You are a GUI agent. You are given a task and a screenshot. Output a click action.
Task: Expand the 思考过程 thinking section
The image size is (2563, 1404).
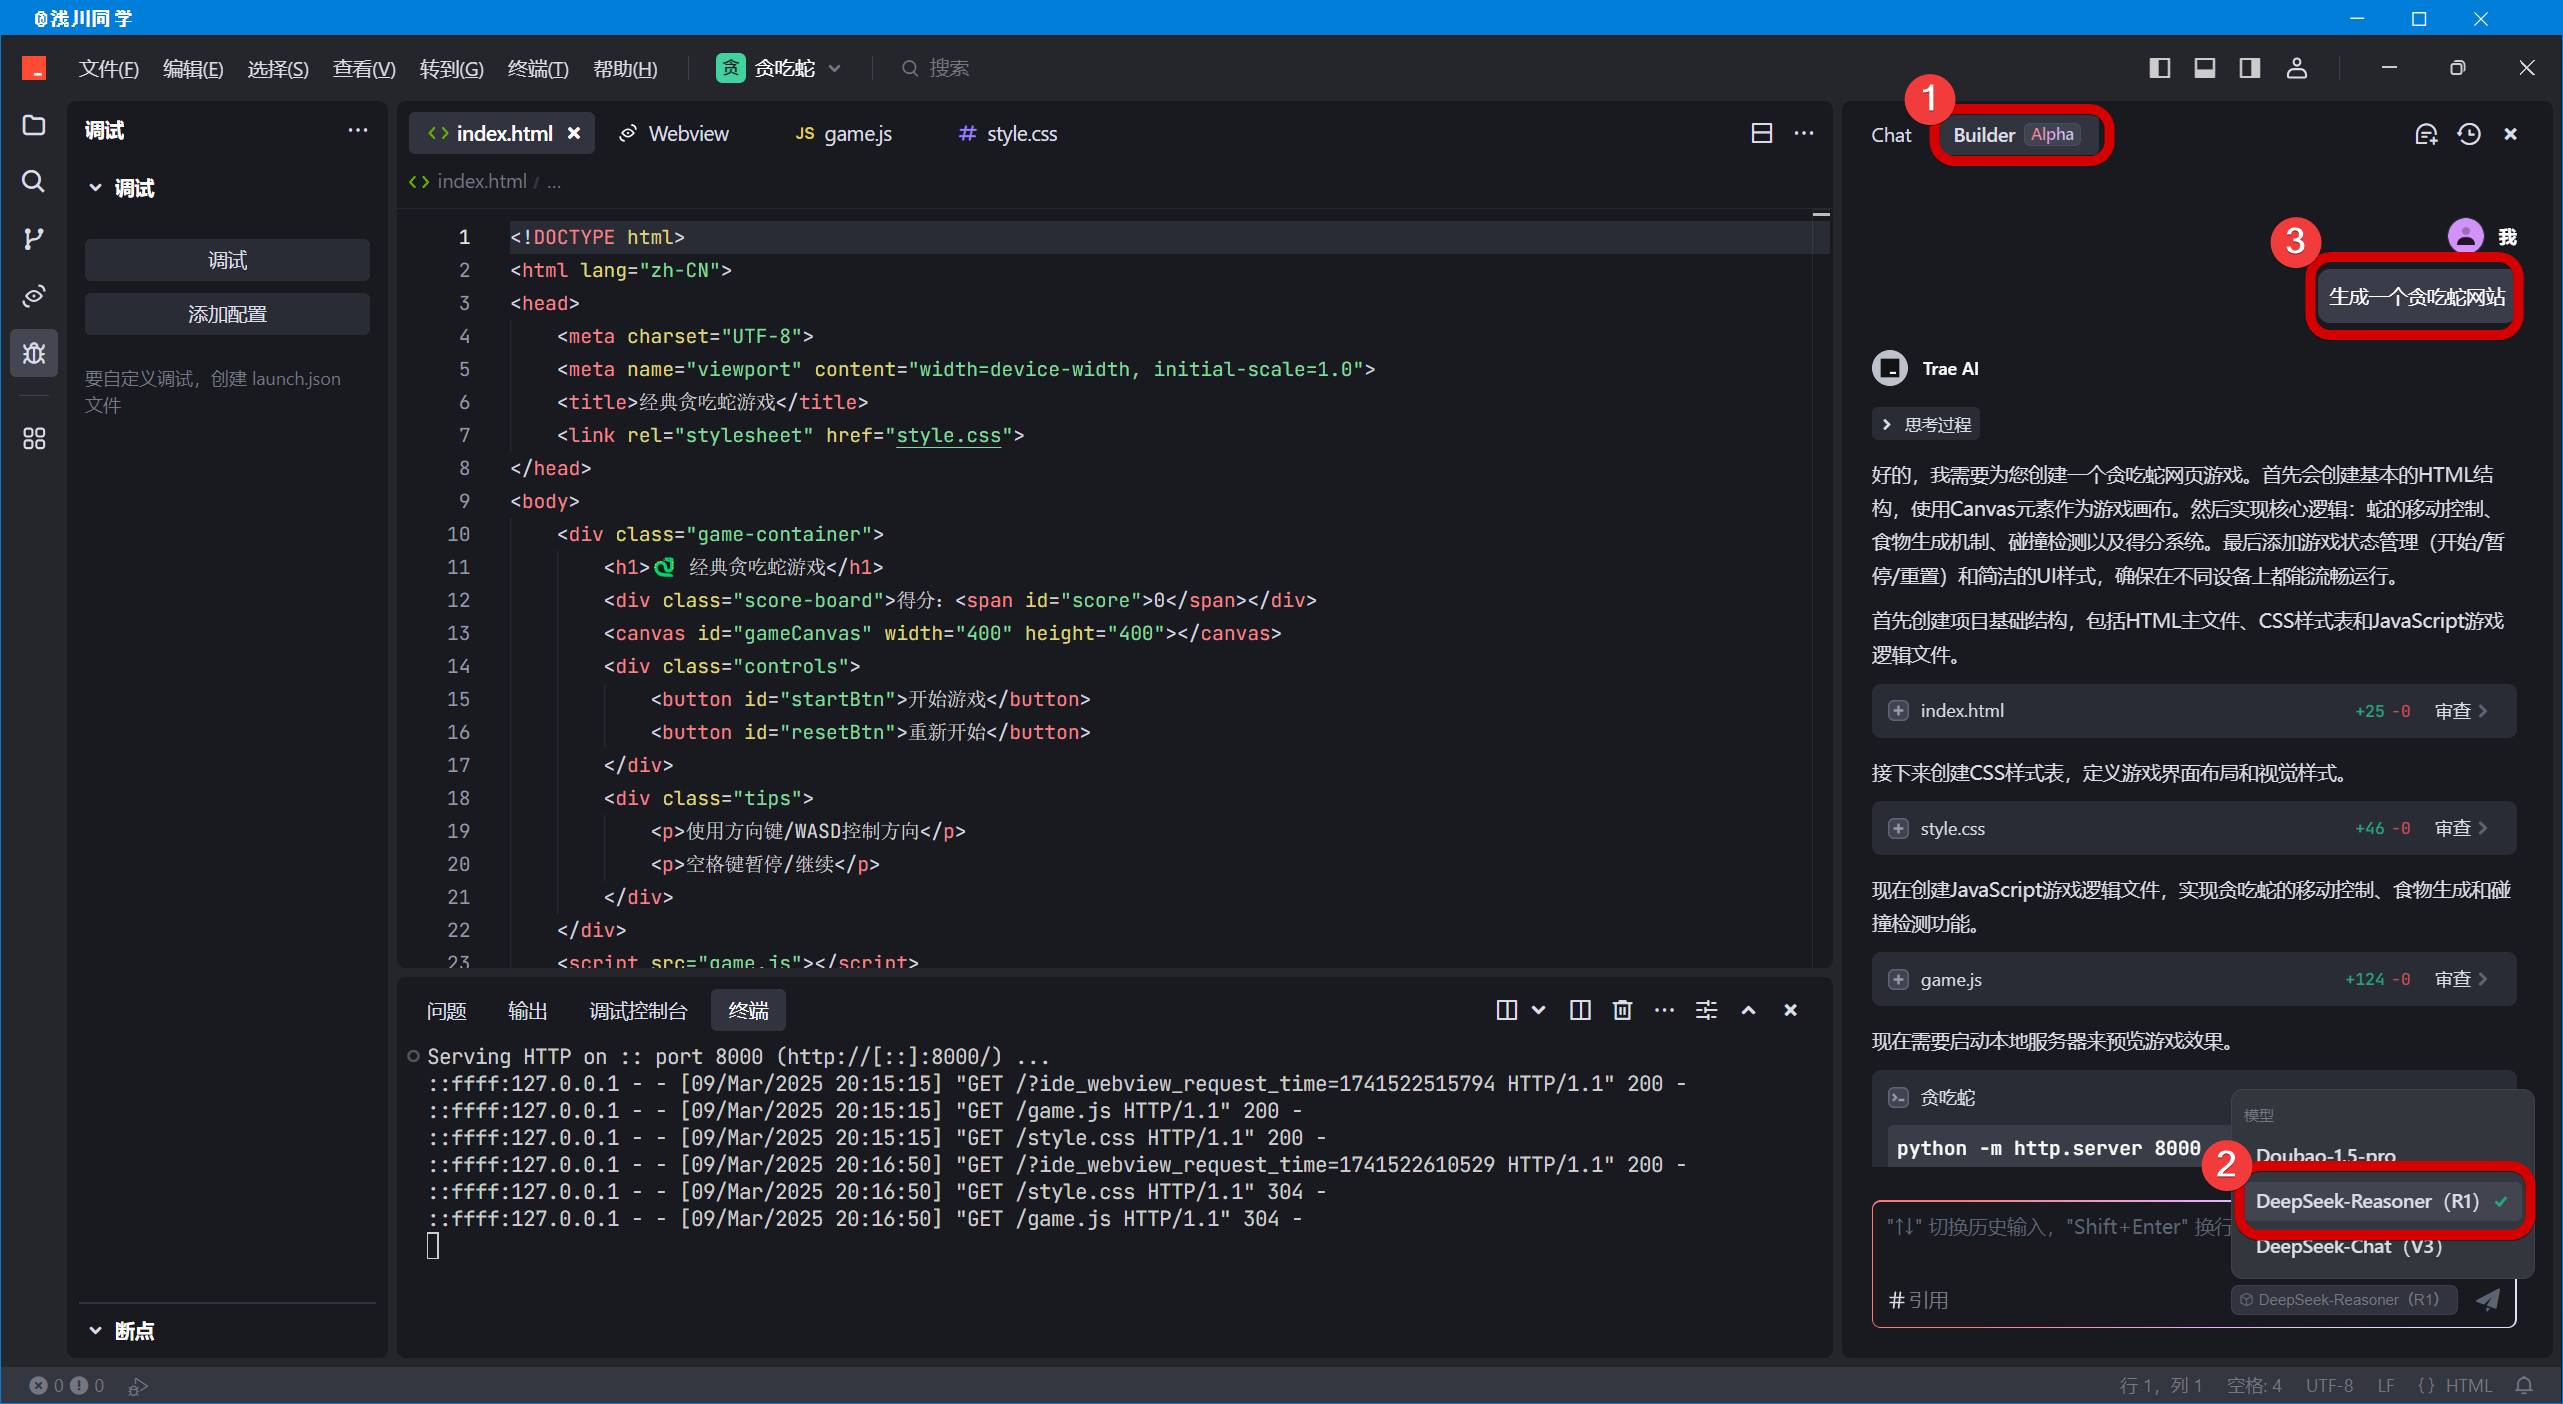(x=1926, y=424)
